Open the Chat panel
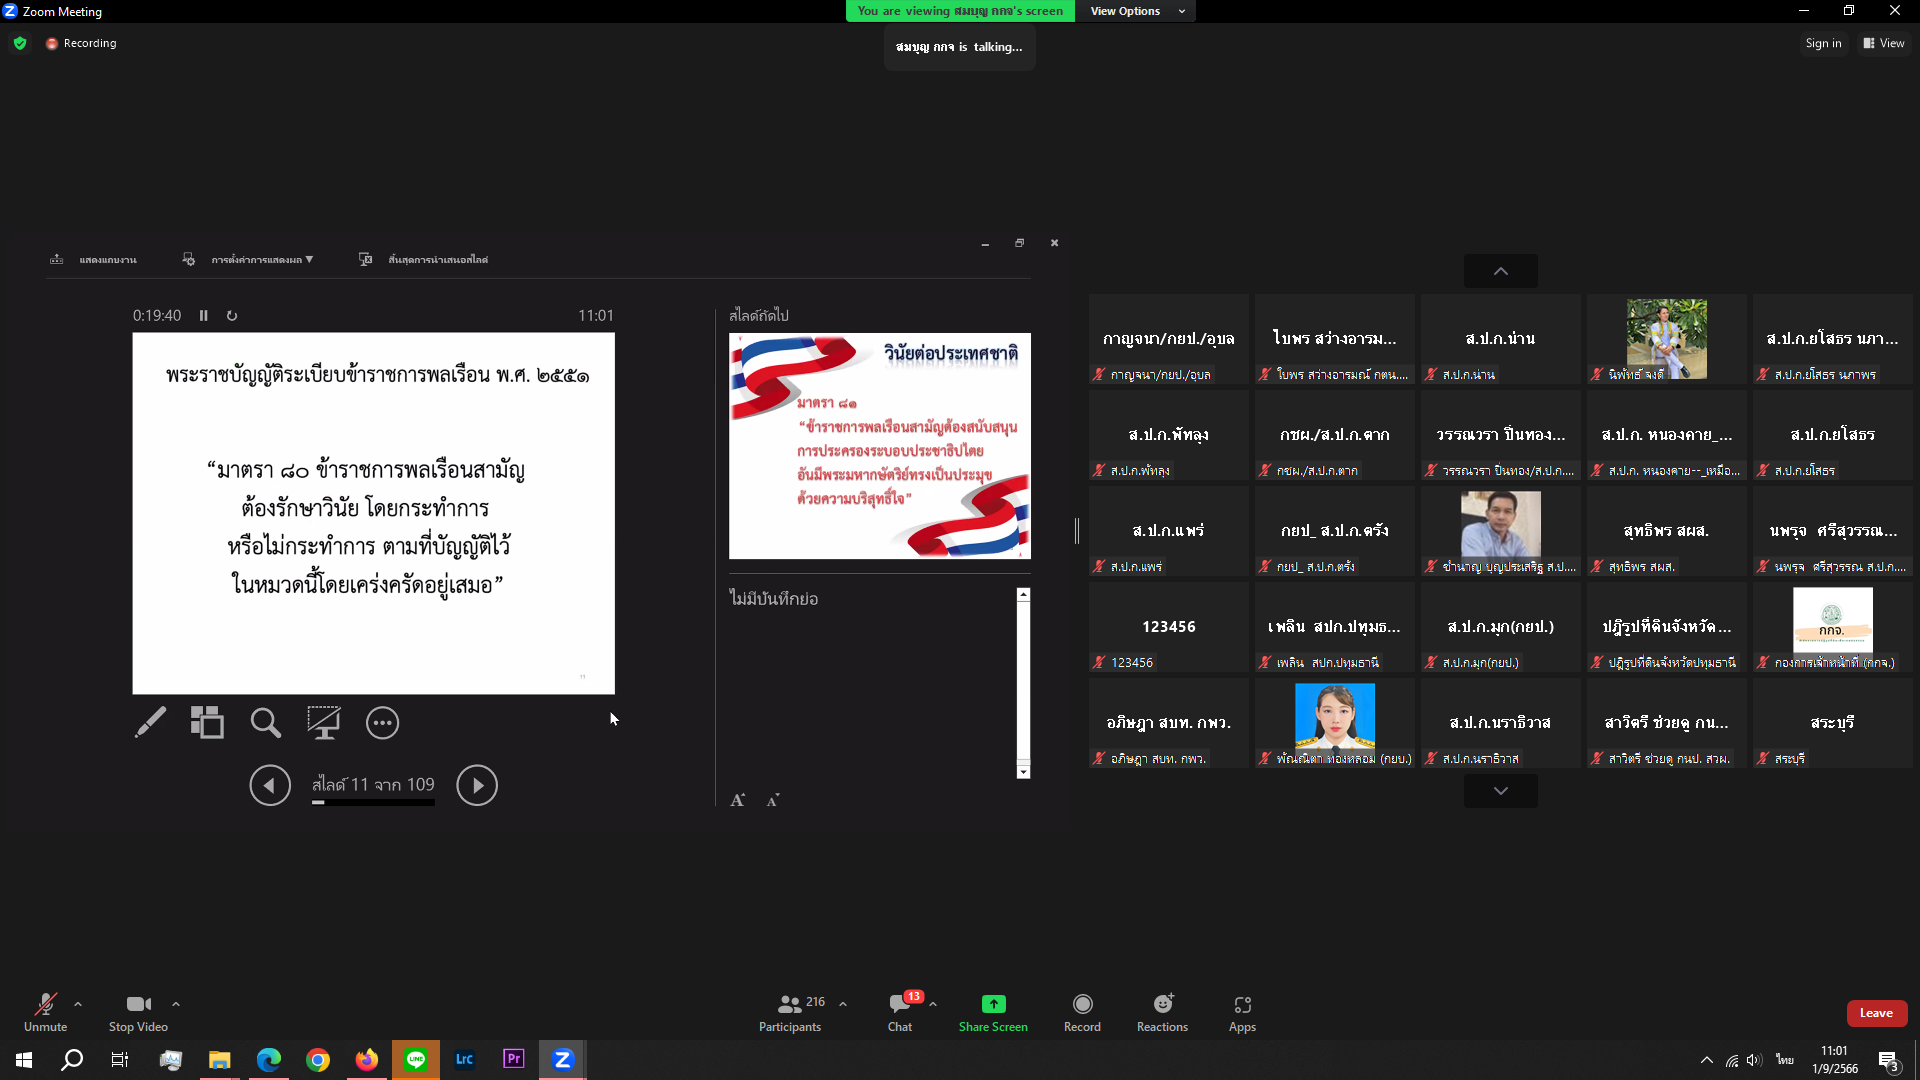The image size is (1920, 1080). [900, 1012]
